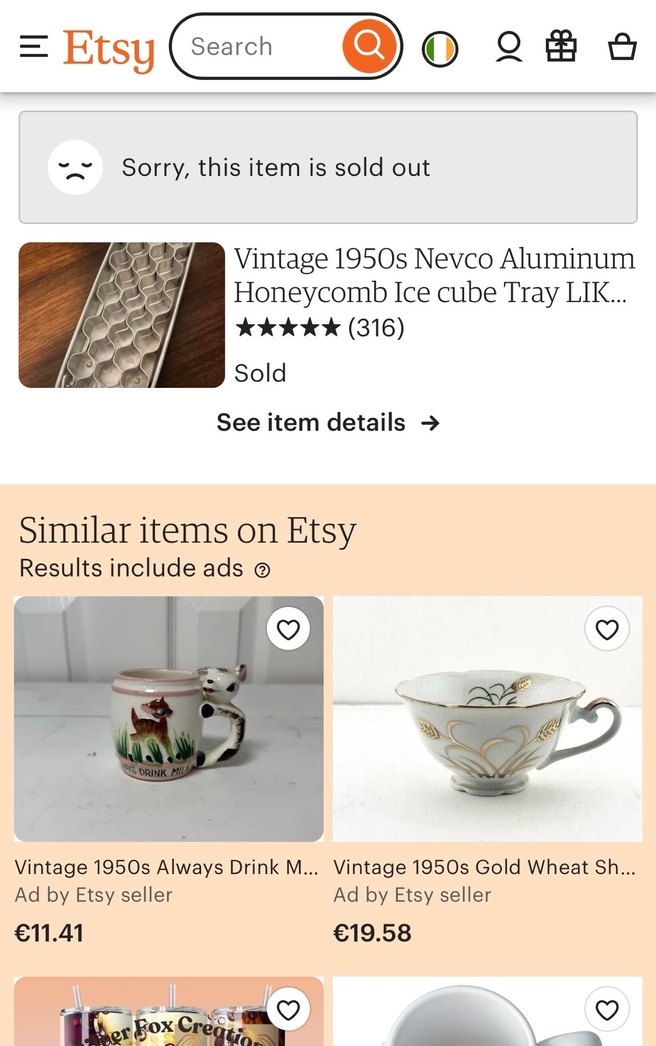Click the orange search magnifier button
Screen dimensions: 656x1046
(x=368, y=46)
